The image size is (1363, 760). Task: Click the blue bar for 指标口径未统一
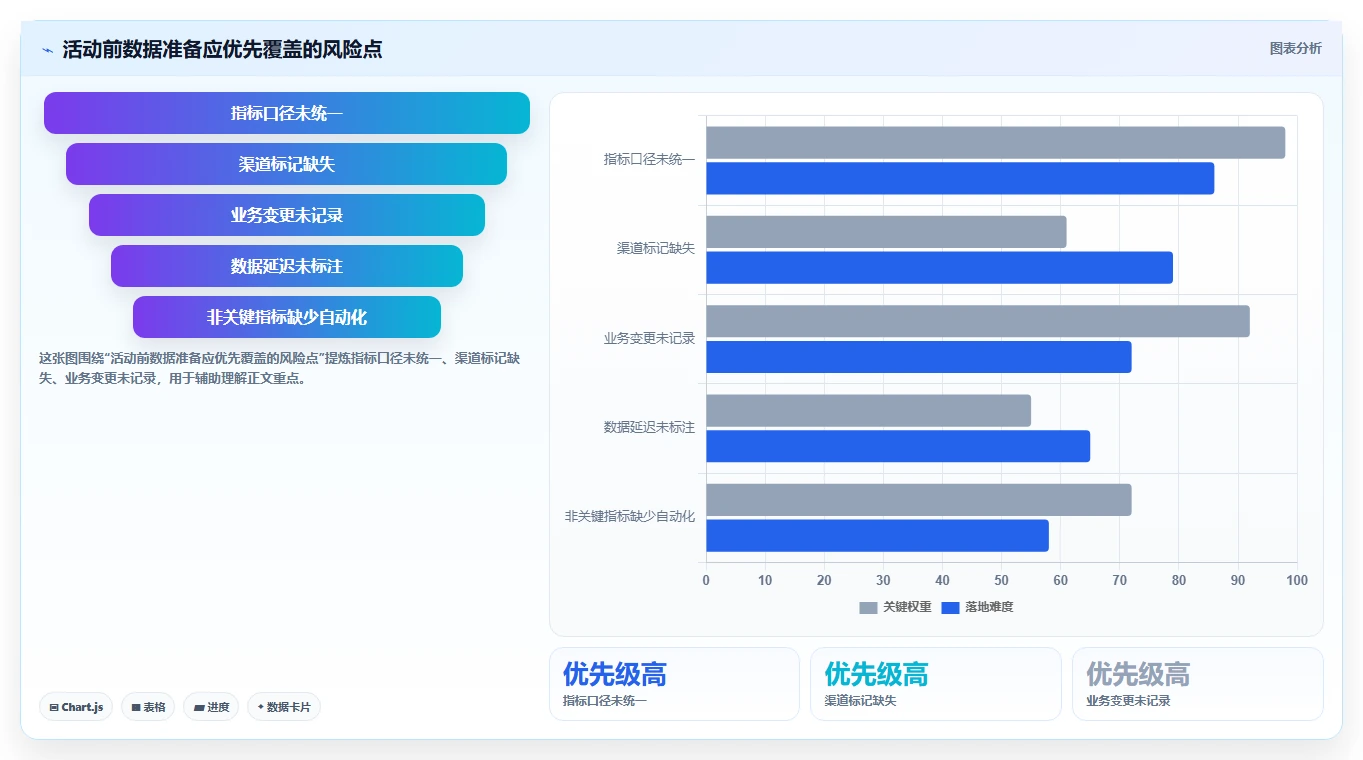(960, 179)
